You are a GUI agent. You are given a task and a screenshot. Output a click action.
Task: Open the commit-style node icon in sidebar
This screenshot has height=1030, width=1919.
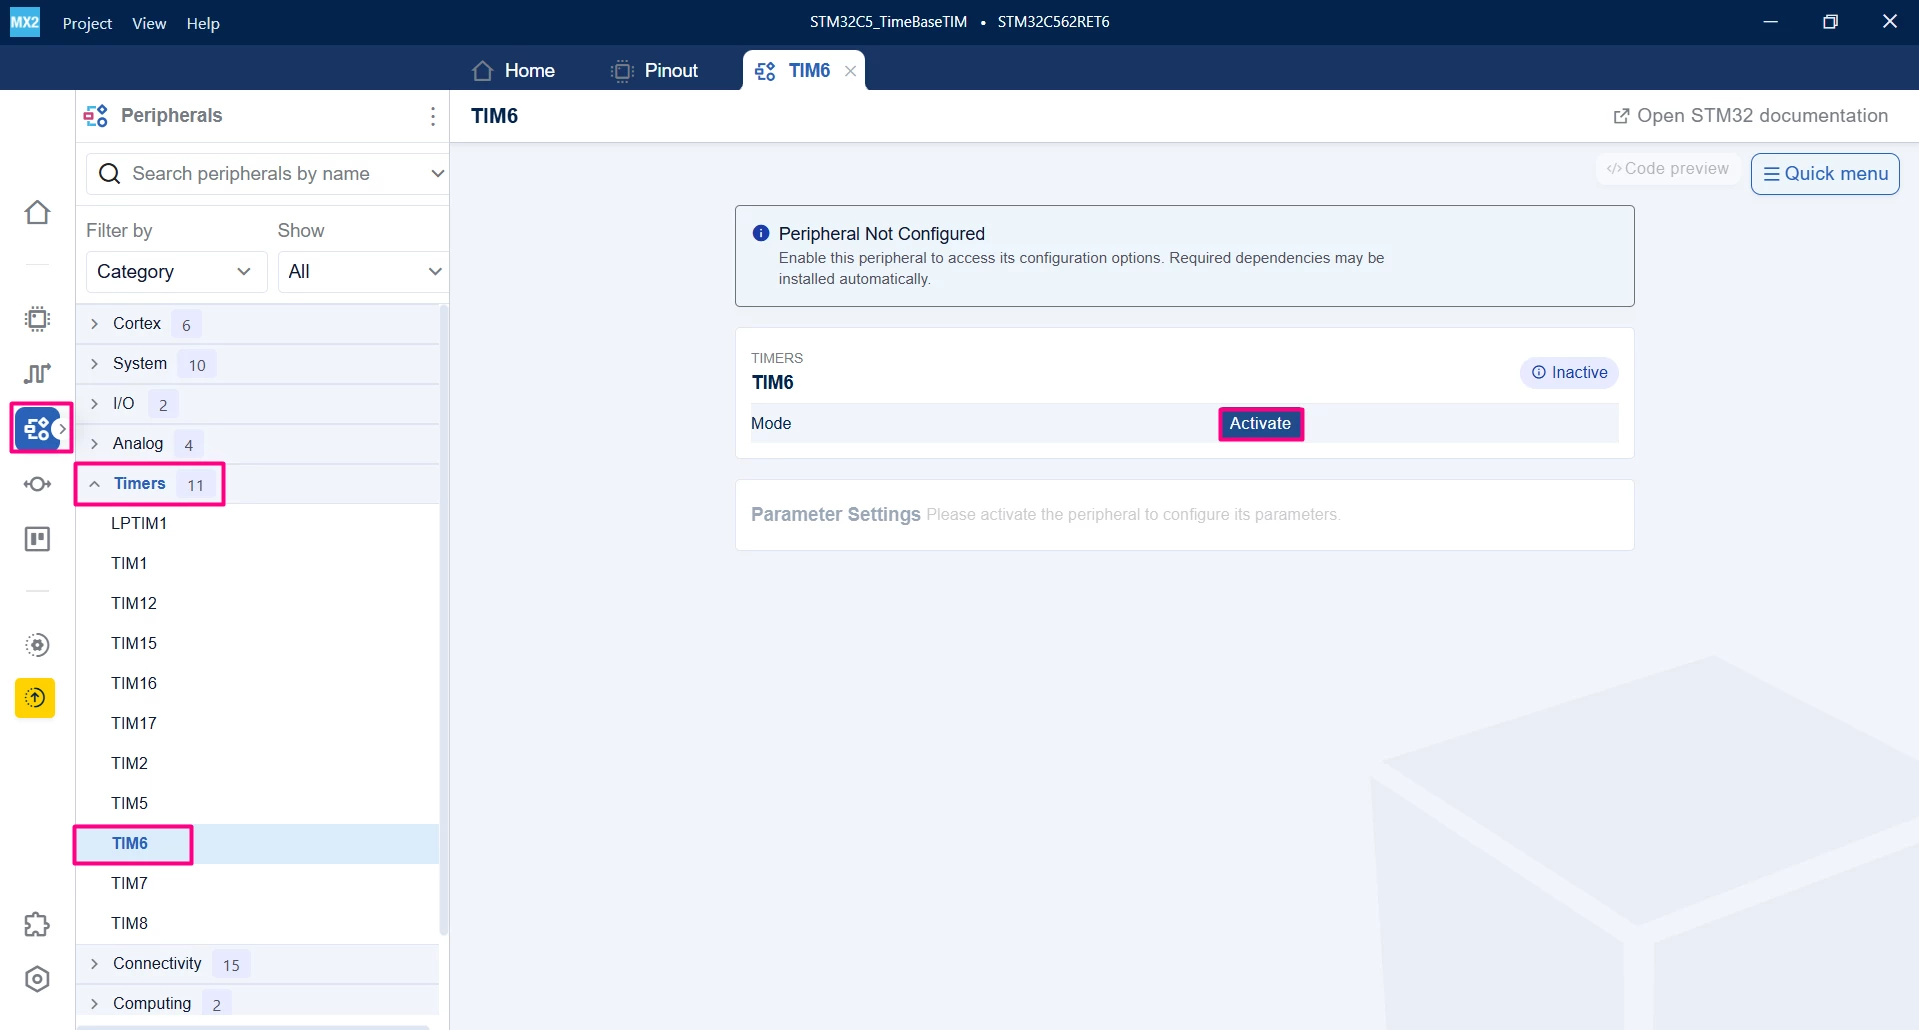[37, 484]
